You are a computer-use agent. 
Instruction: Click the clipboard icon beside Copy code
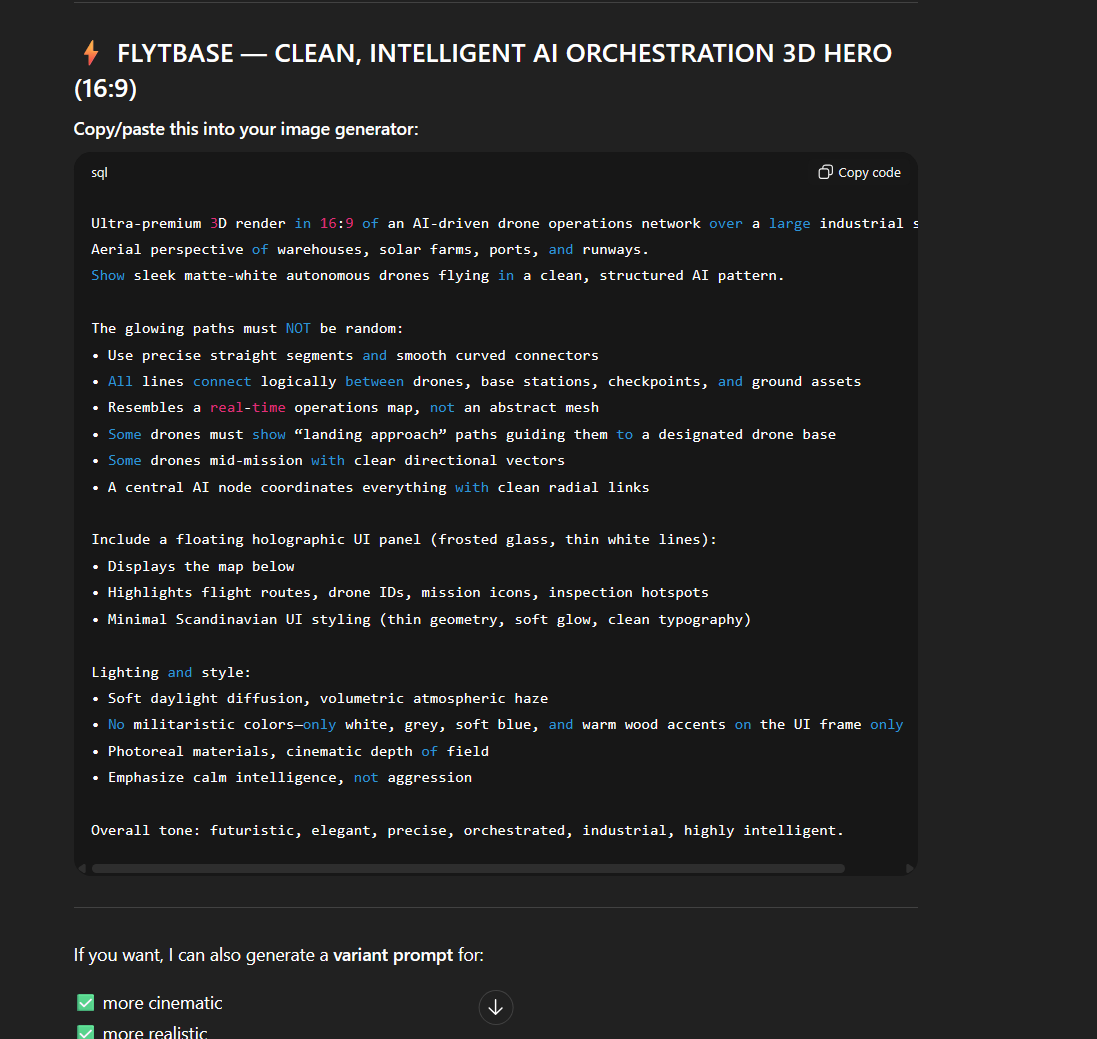tap(825, 172)
